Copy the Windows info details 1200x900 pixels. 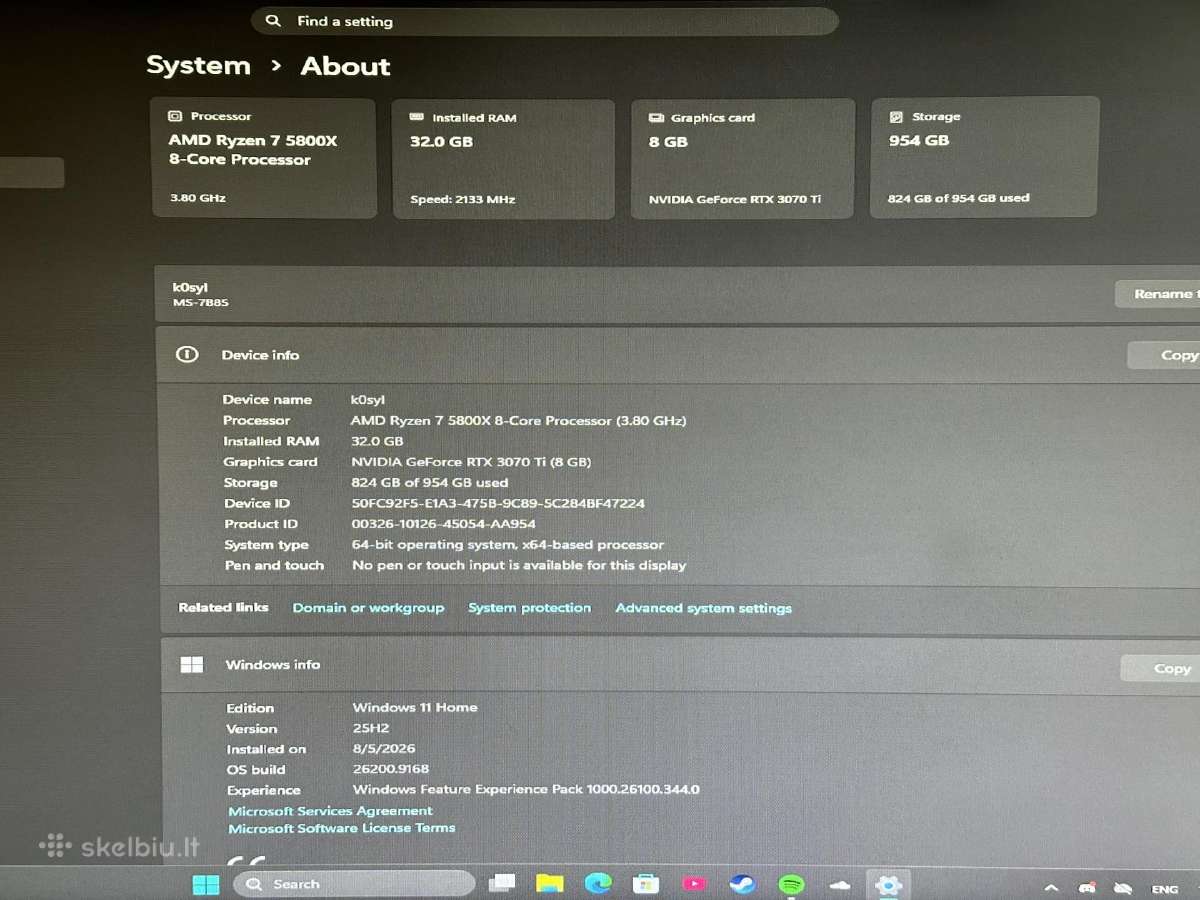click(1162, 668)
